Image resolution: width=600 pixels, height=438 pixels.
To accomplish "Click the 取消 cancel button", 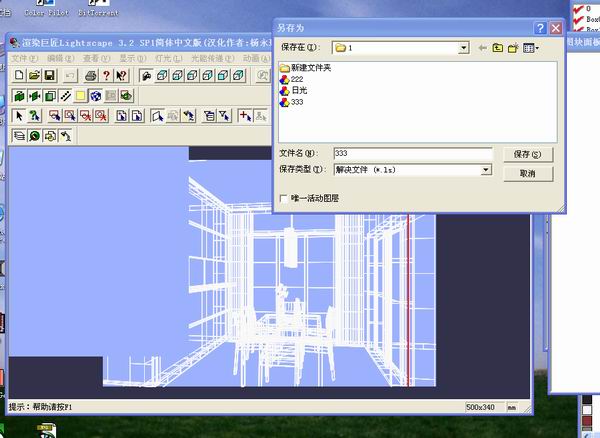I will (528, 174).
